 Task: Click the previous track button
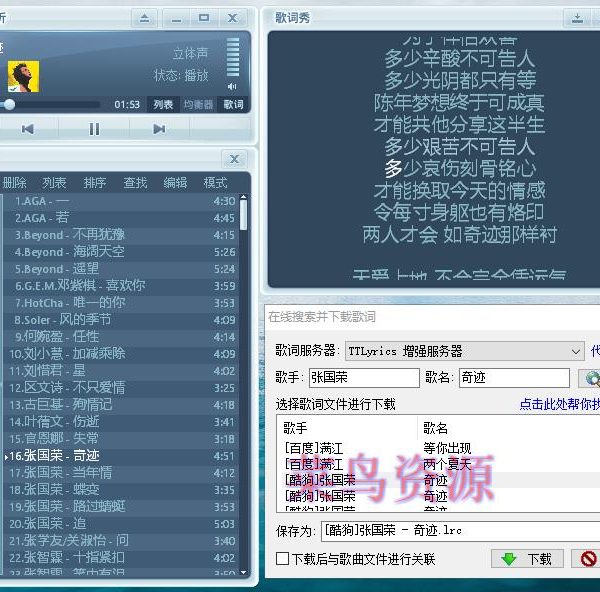tap(27, 129)
